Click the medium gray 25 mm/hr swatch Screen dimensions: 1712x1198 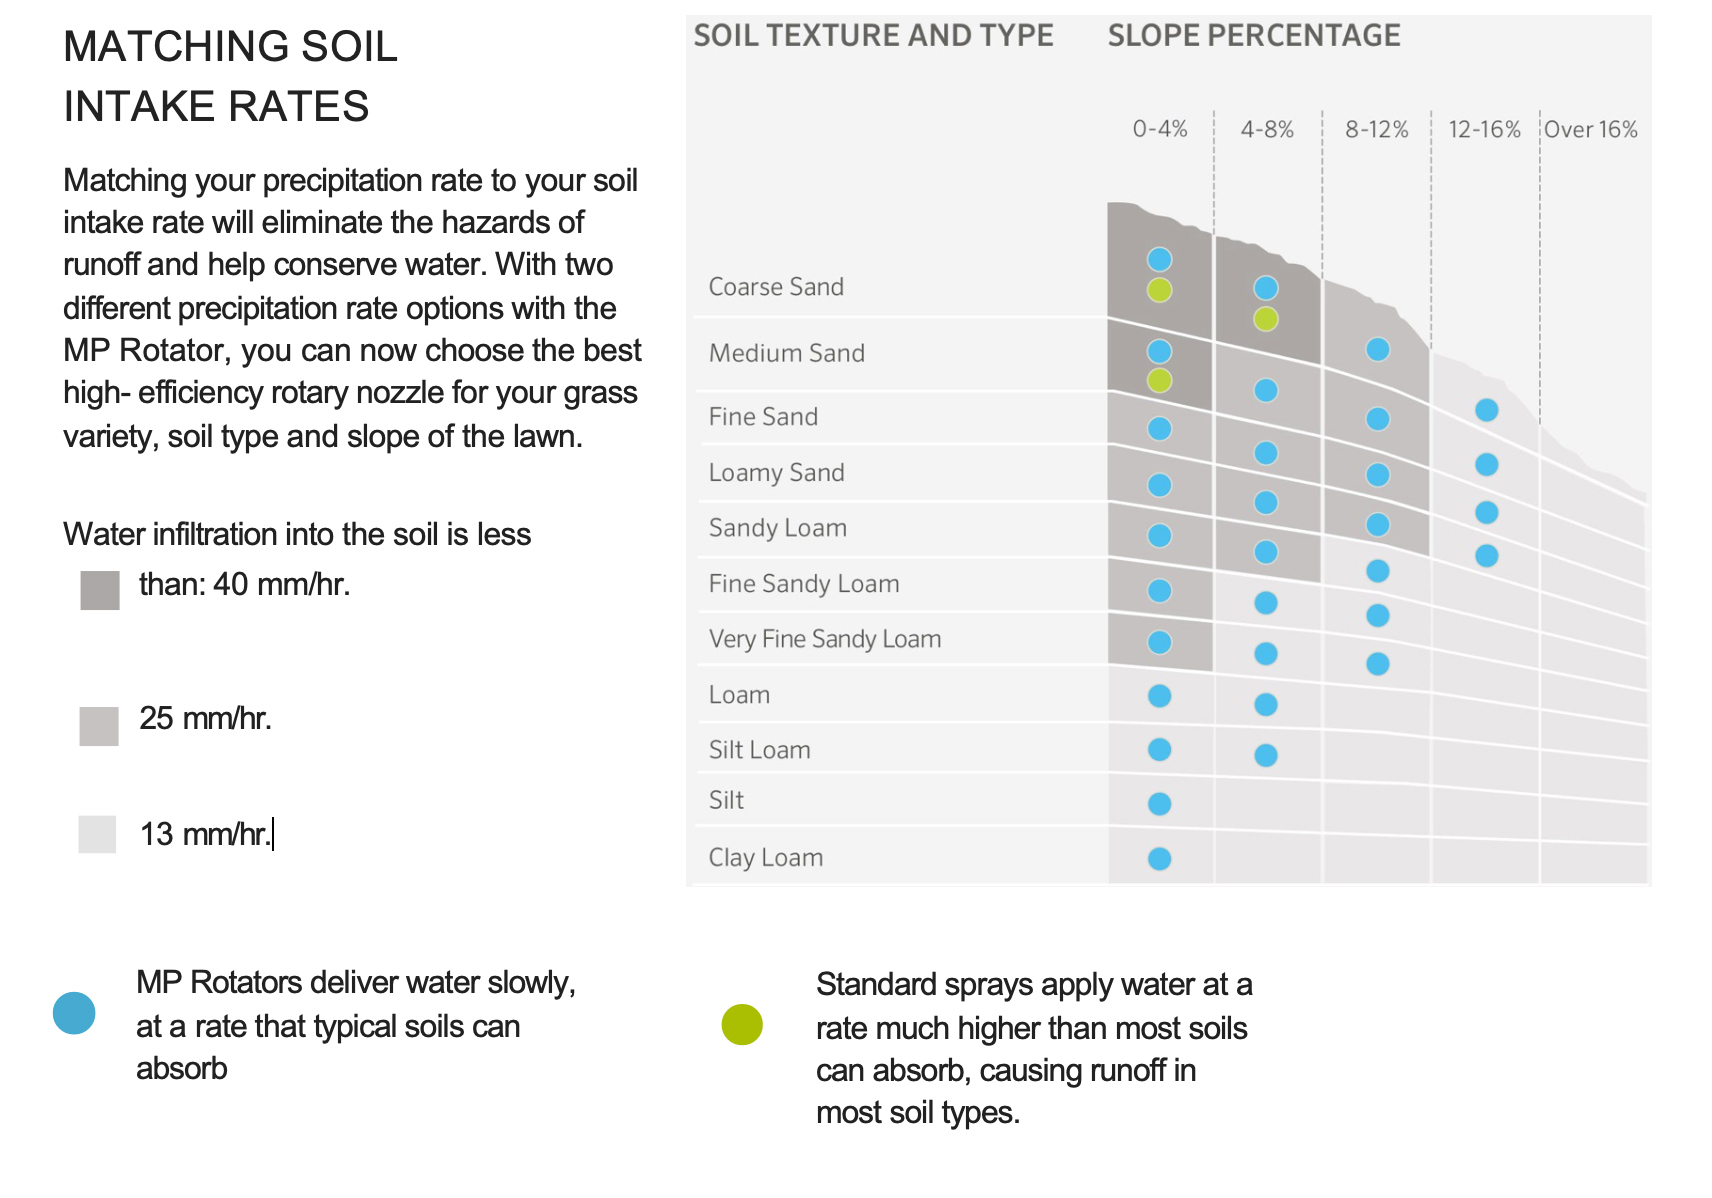[x=99, y=726]
